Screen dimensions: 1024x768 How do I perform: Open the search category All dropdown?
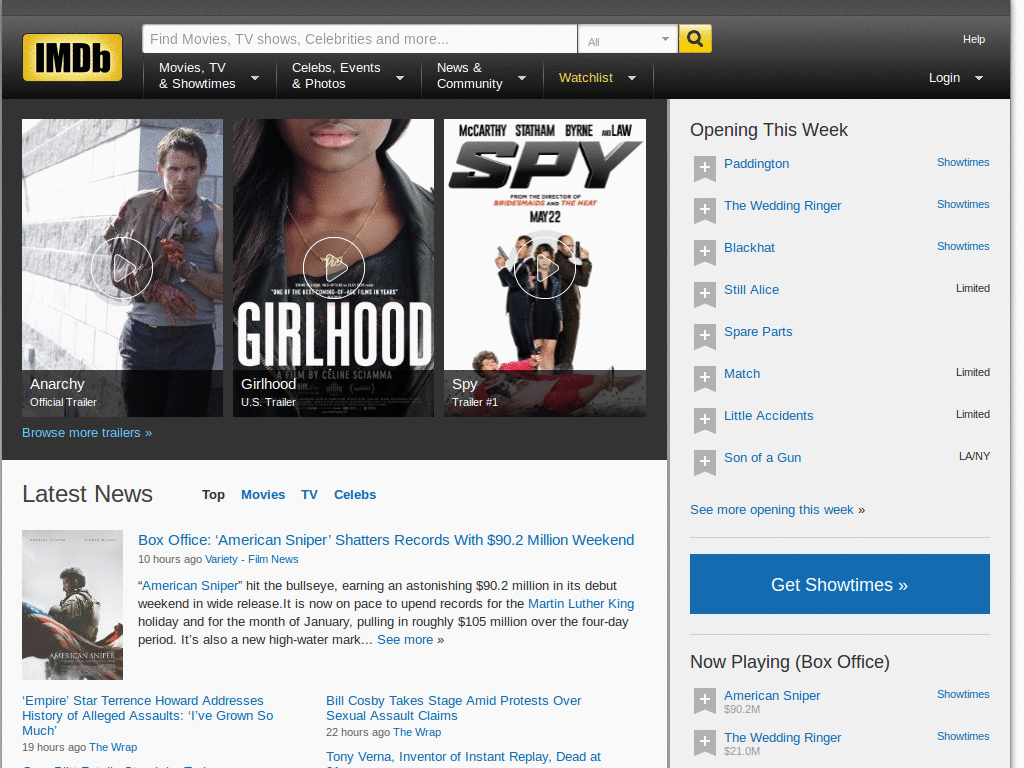(628, 40)
